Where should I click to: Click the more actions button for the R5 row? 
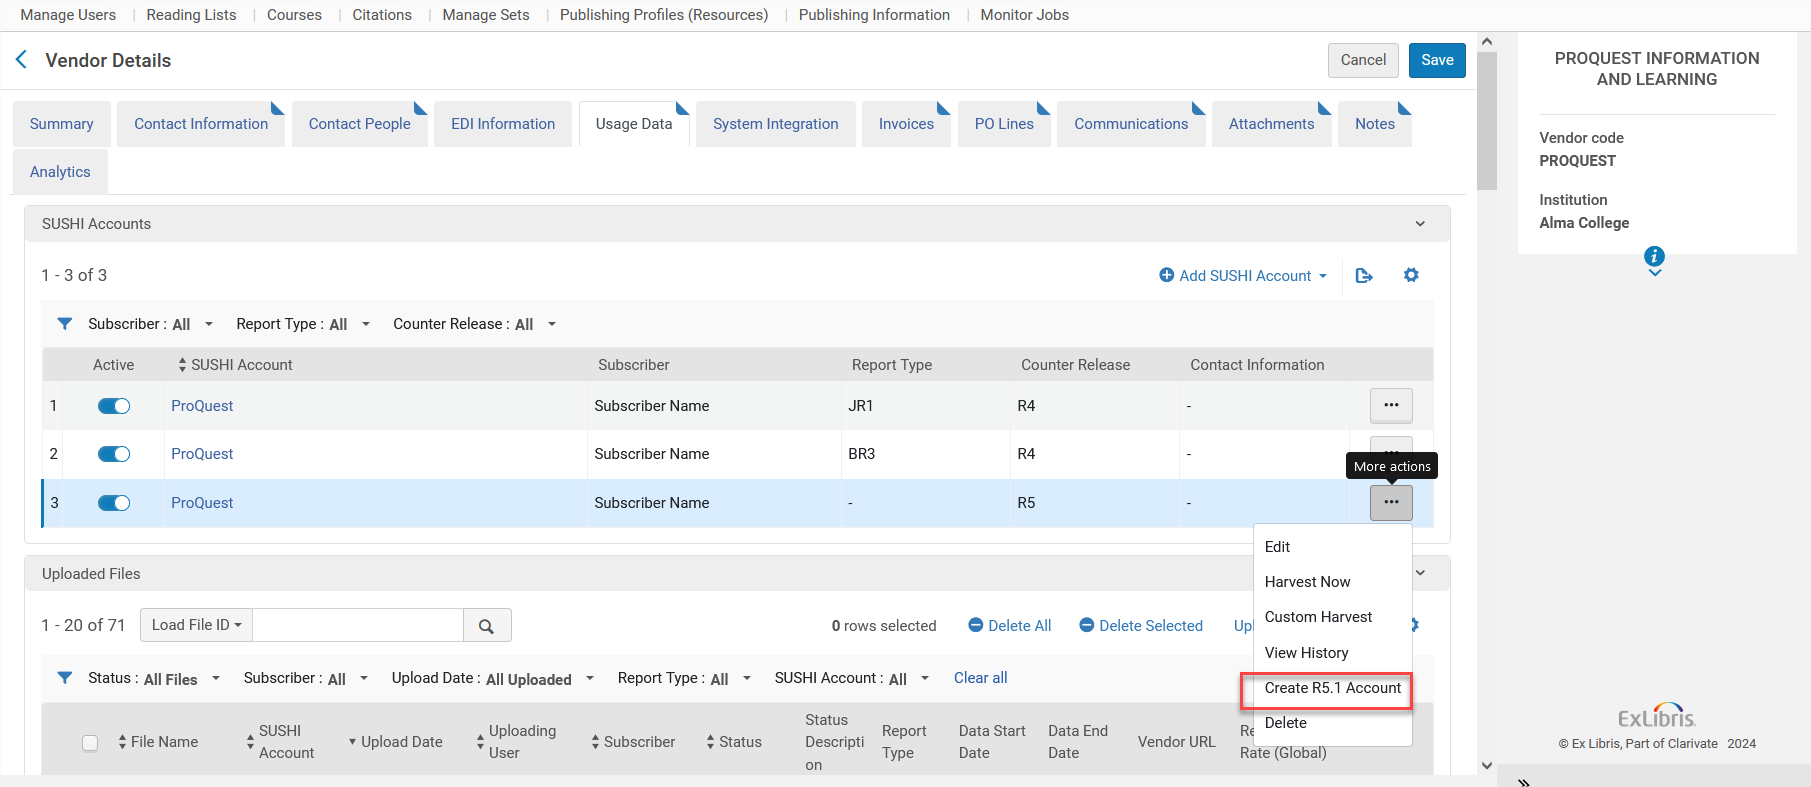point(1391,502)
